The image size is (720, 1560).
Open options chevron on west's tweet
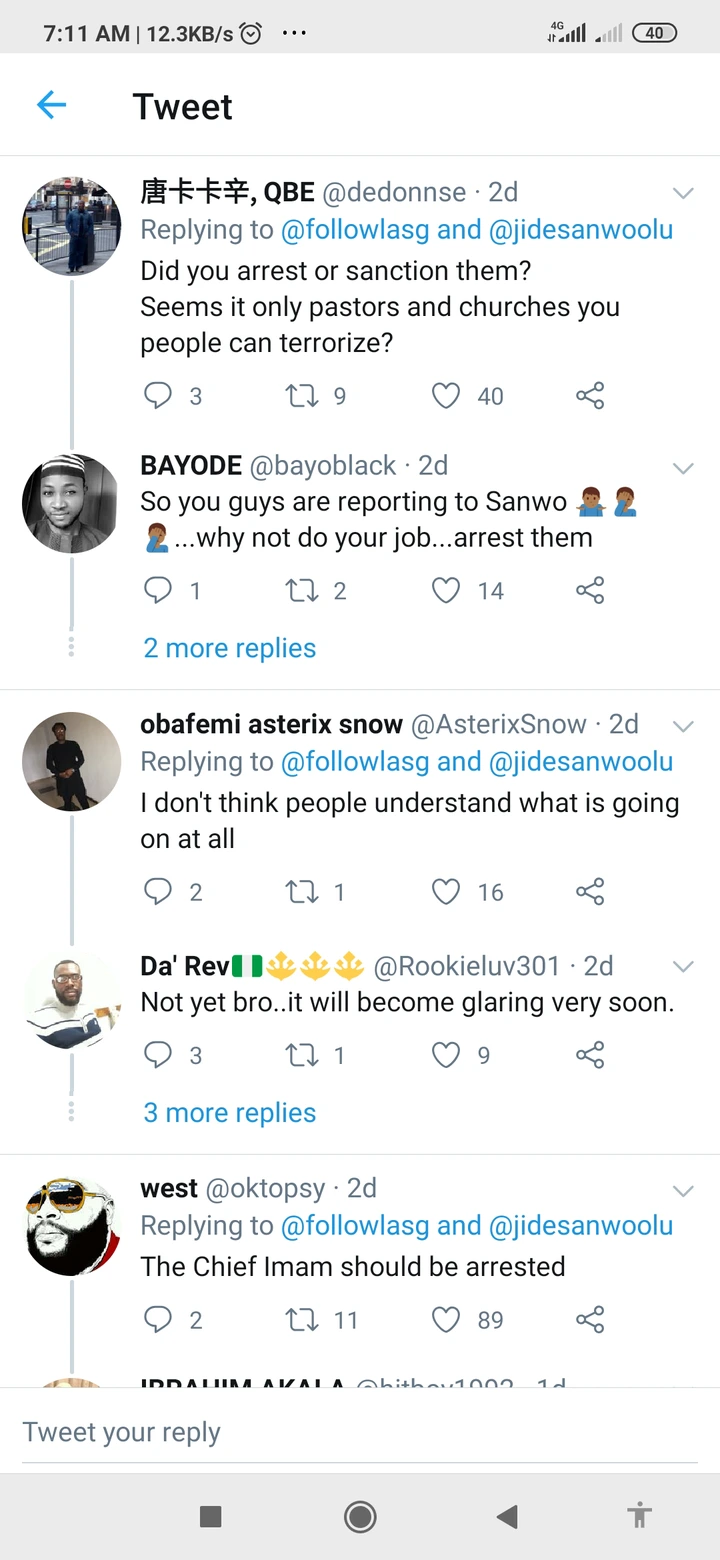click(683, 1190)
